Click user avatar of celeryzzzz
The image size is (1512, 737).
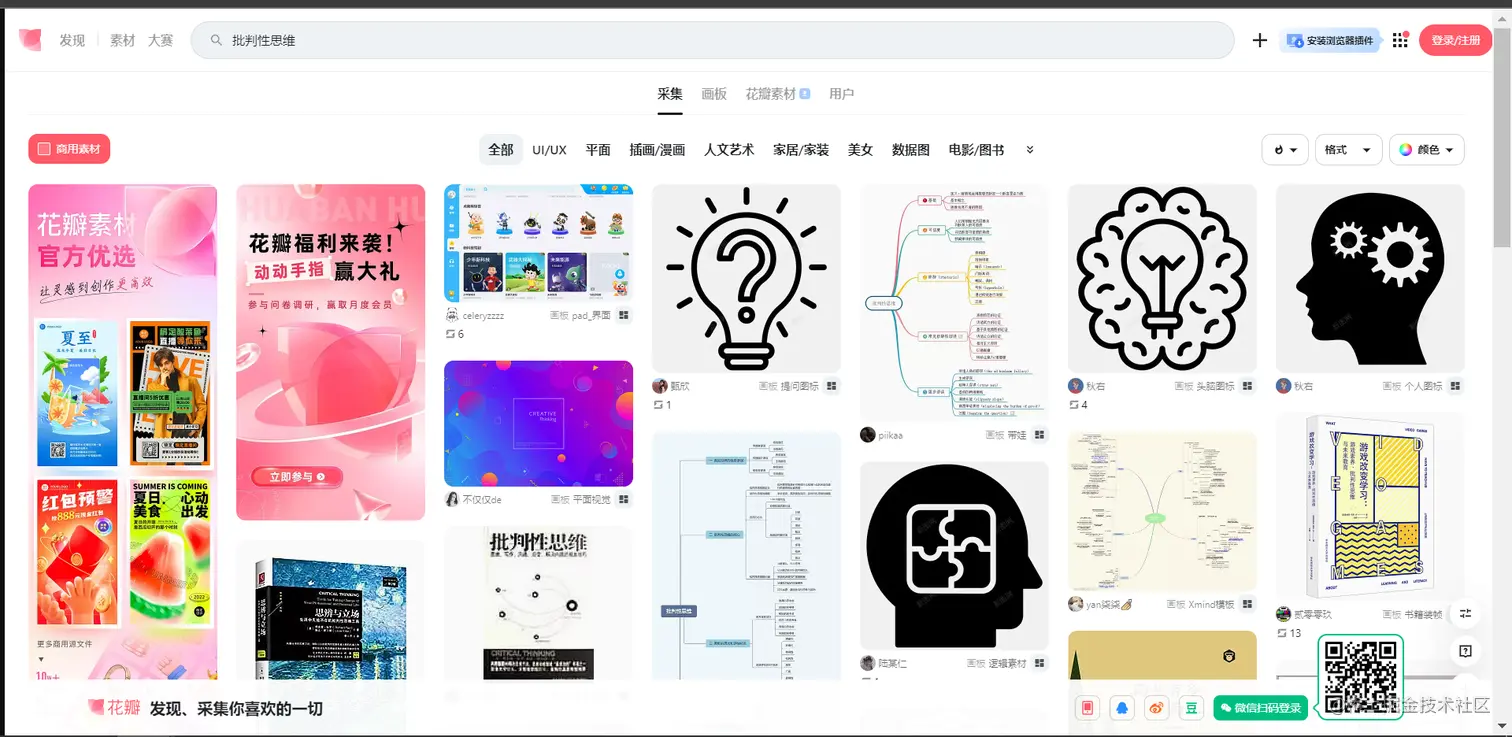point(452,314)
